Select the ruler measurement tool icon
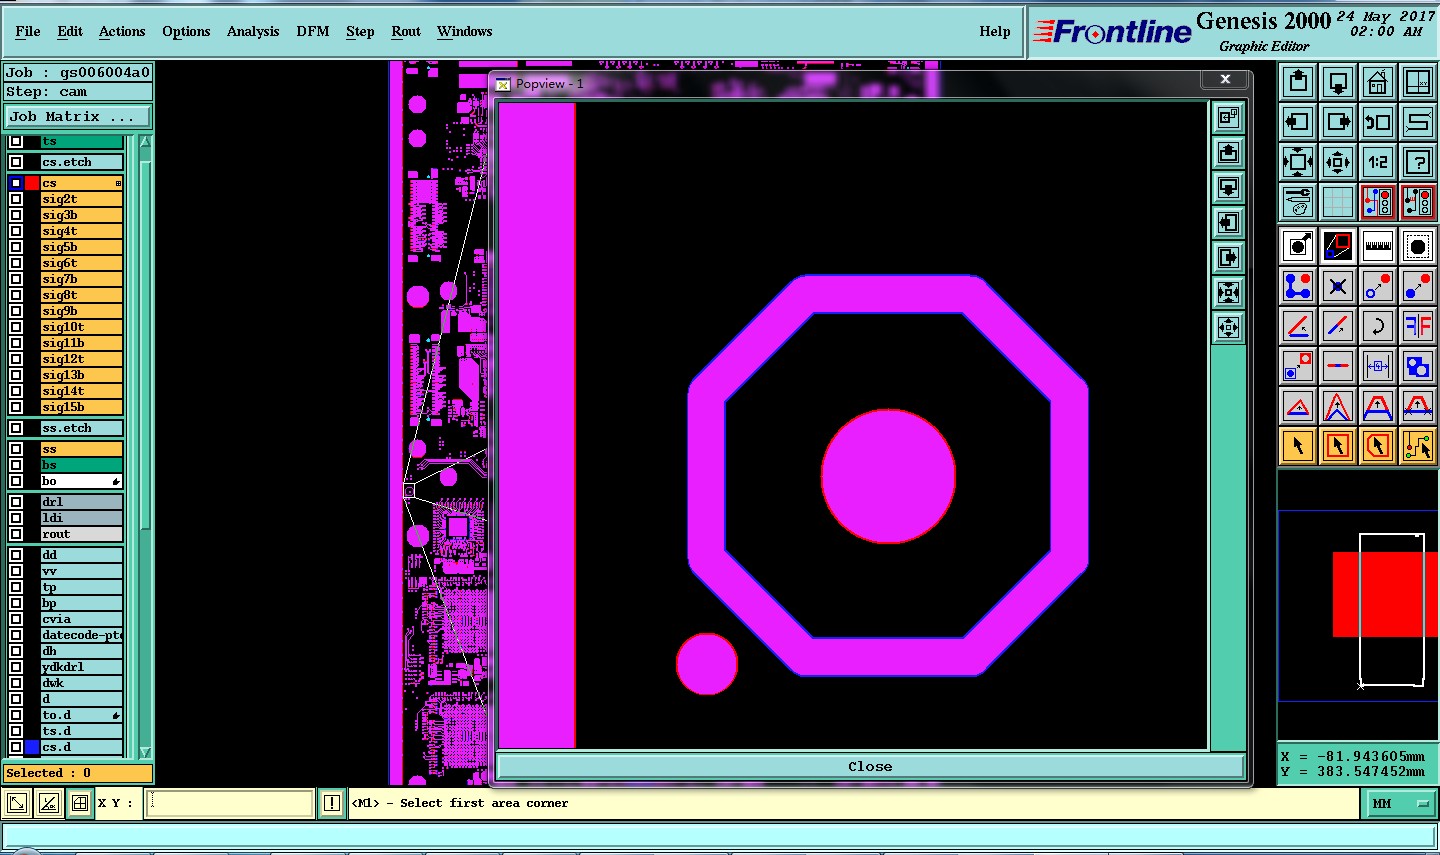 (x=1378, y=245)
